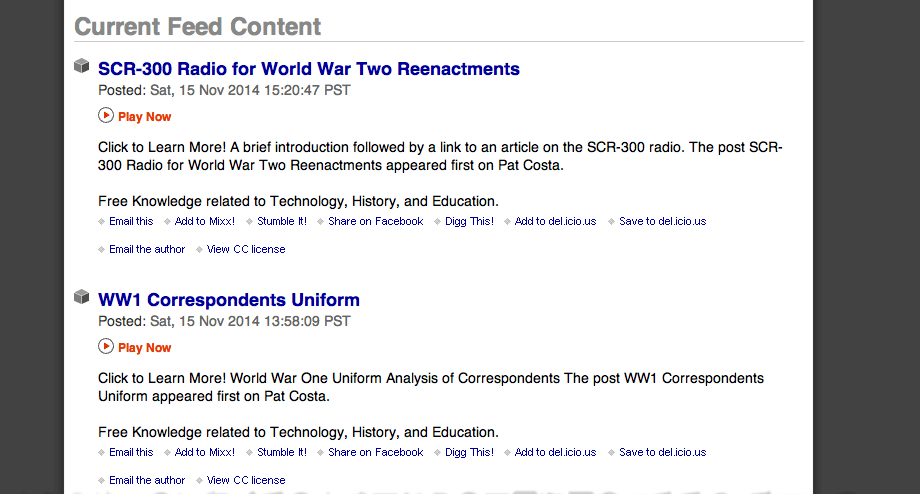
Task: Click the play circle icon for WW1 Correspondents
Action: [106, 346]
